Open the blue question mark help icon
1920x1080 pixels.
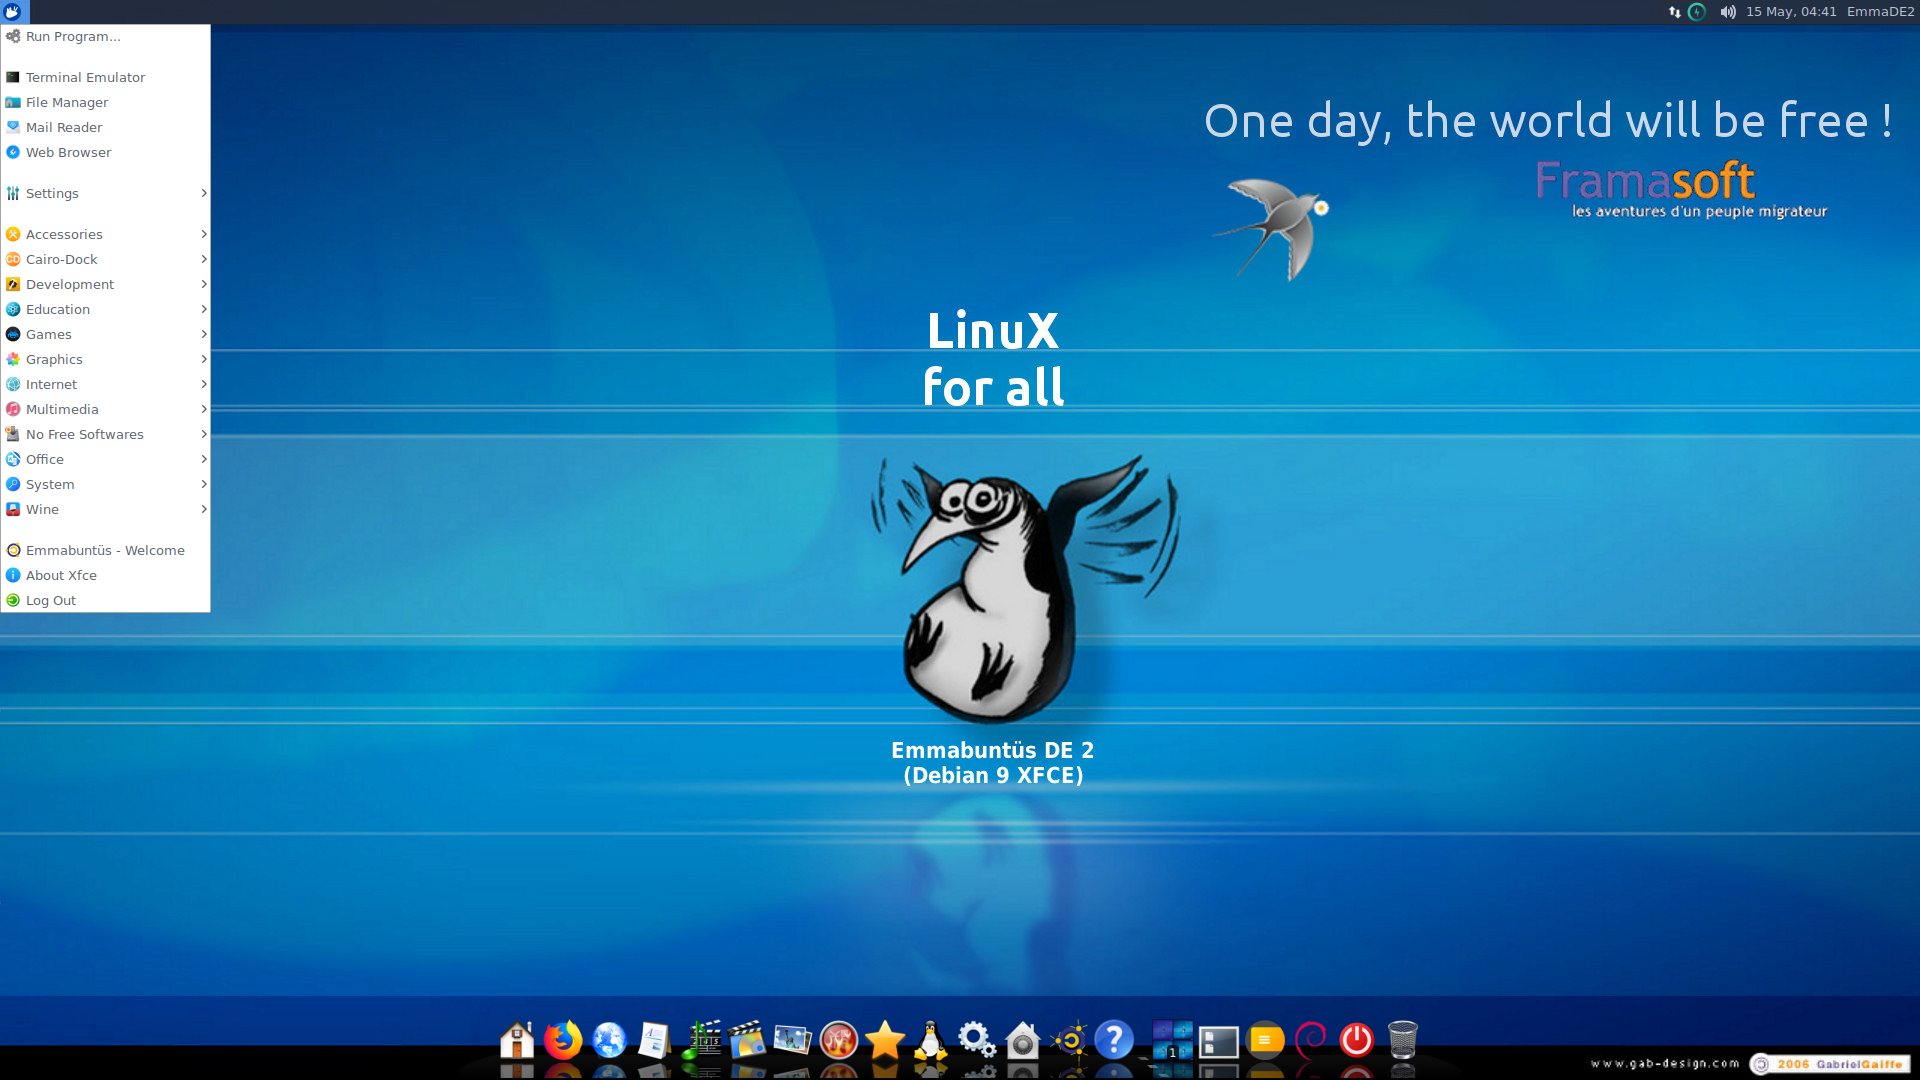click(x=1114, y=1040)
